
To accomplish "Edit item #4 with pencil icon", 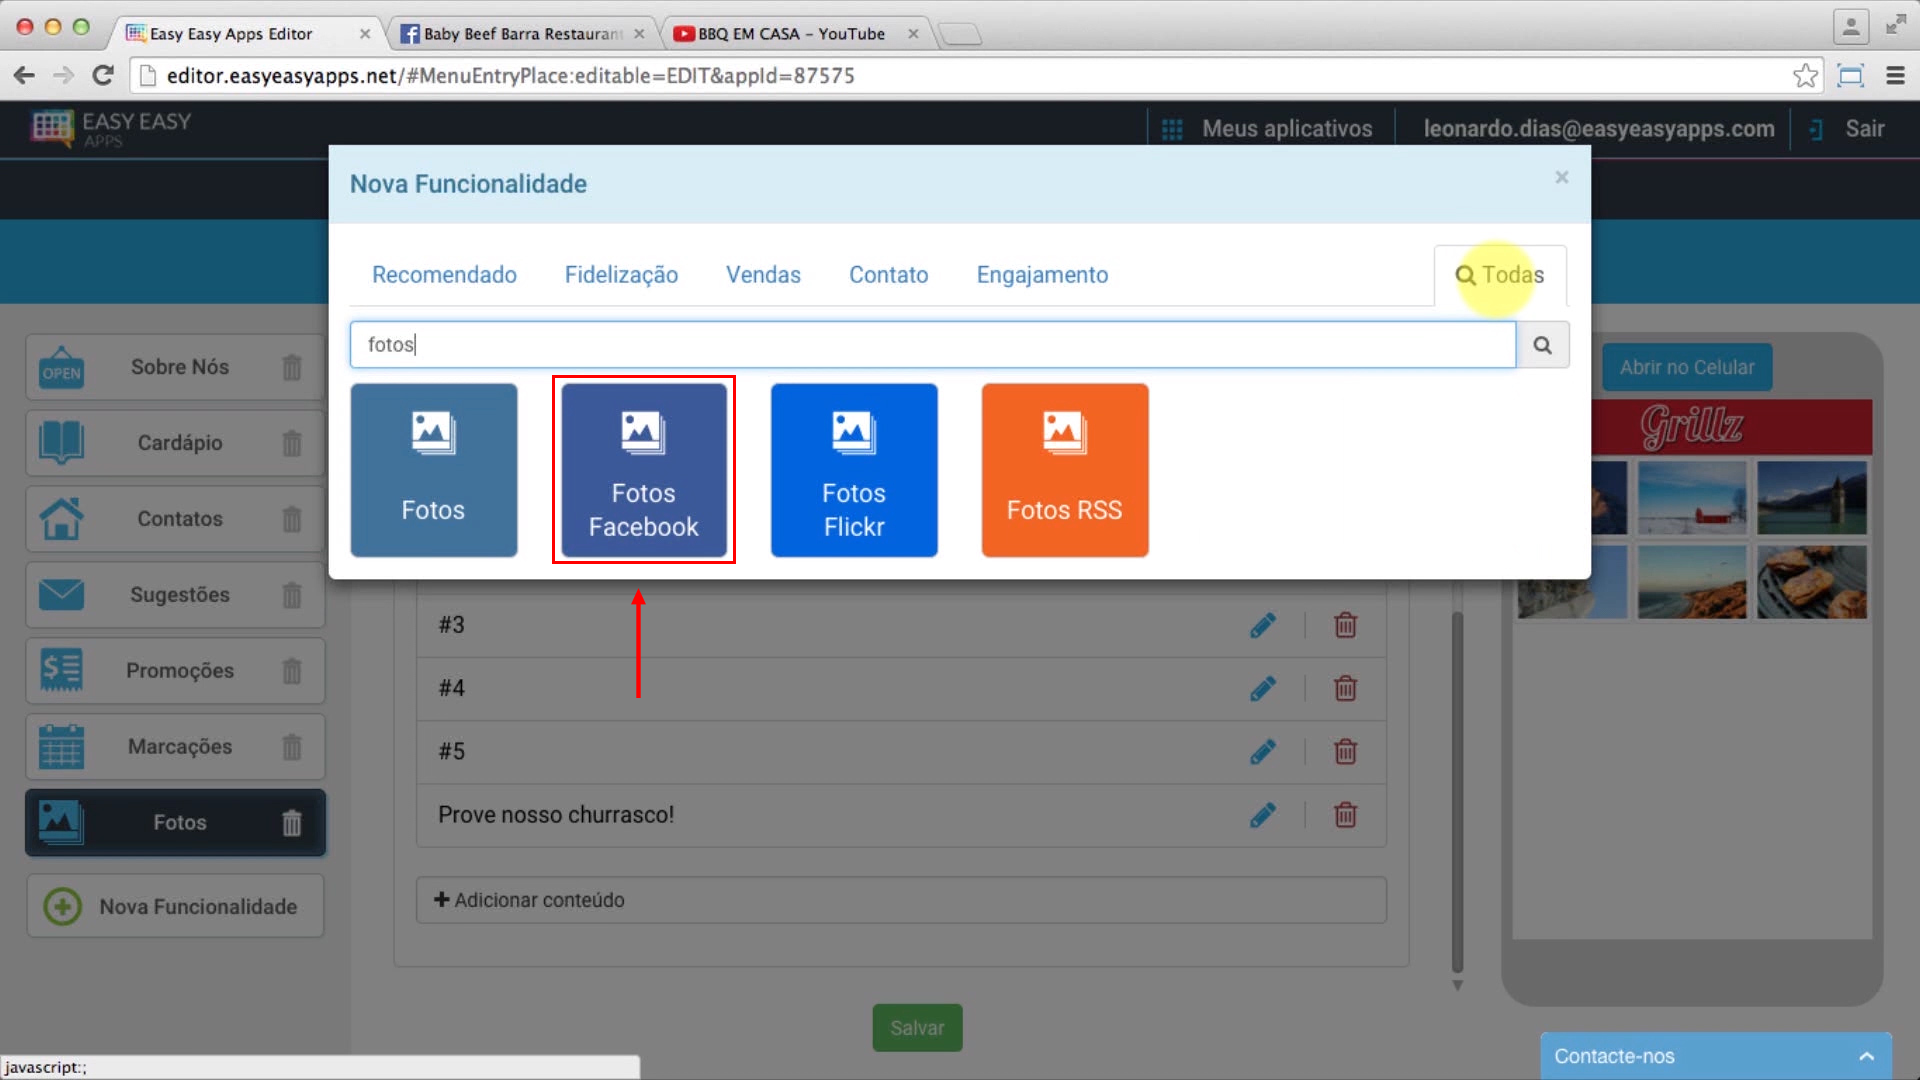I will (1262, 688).
